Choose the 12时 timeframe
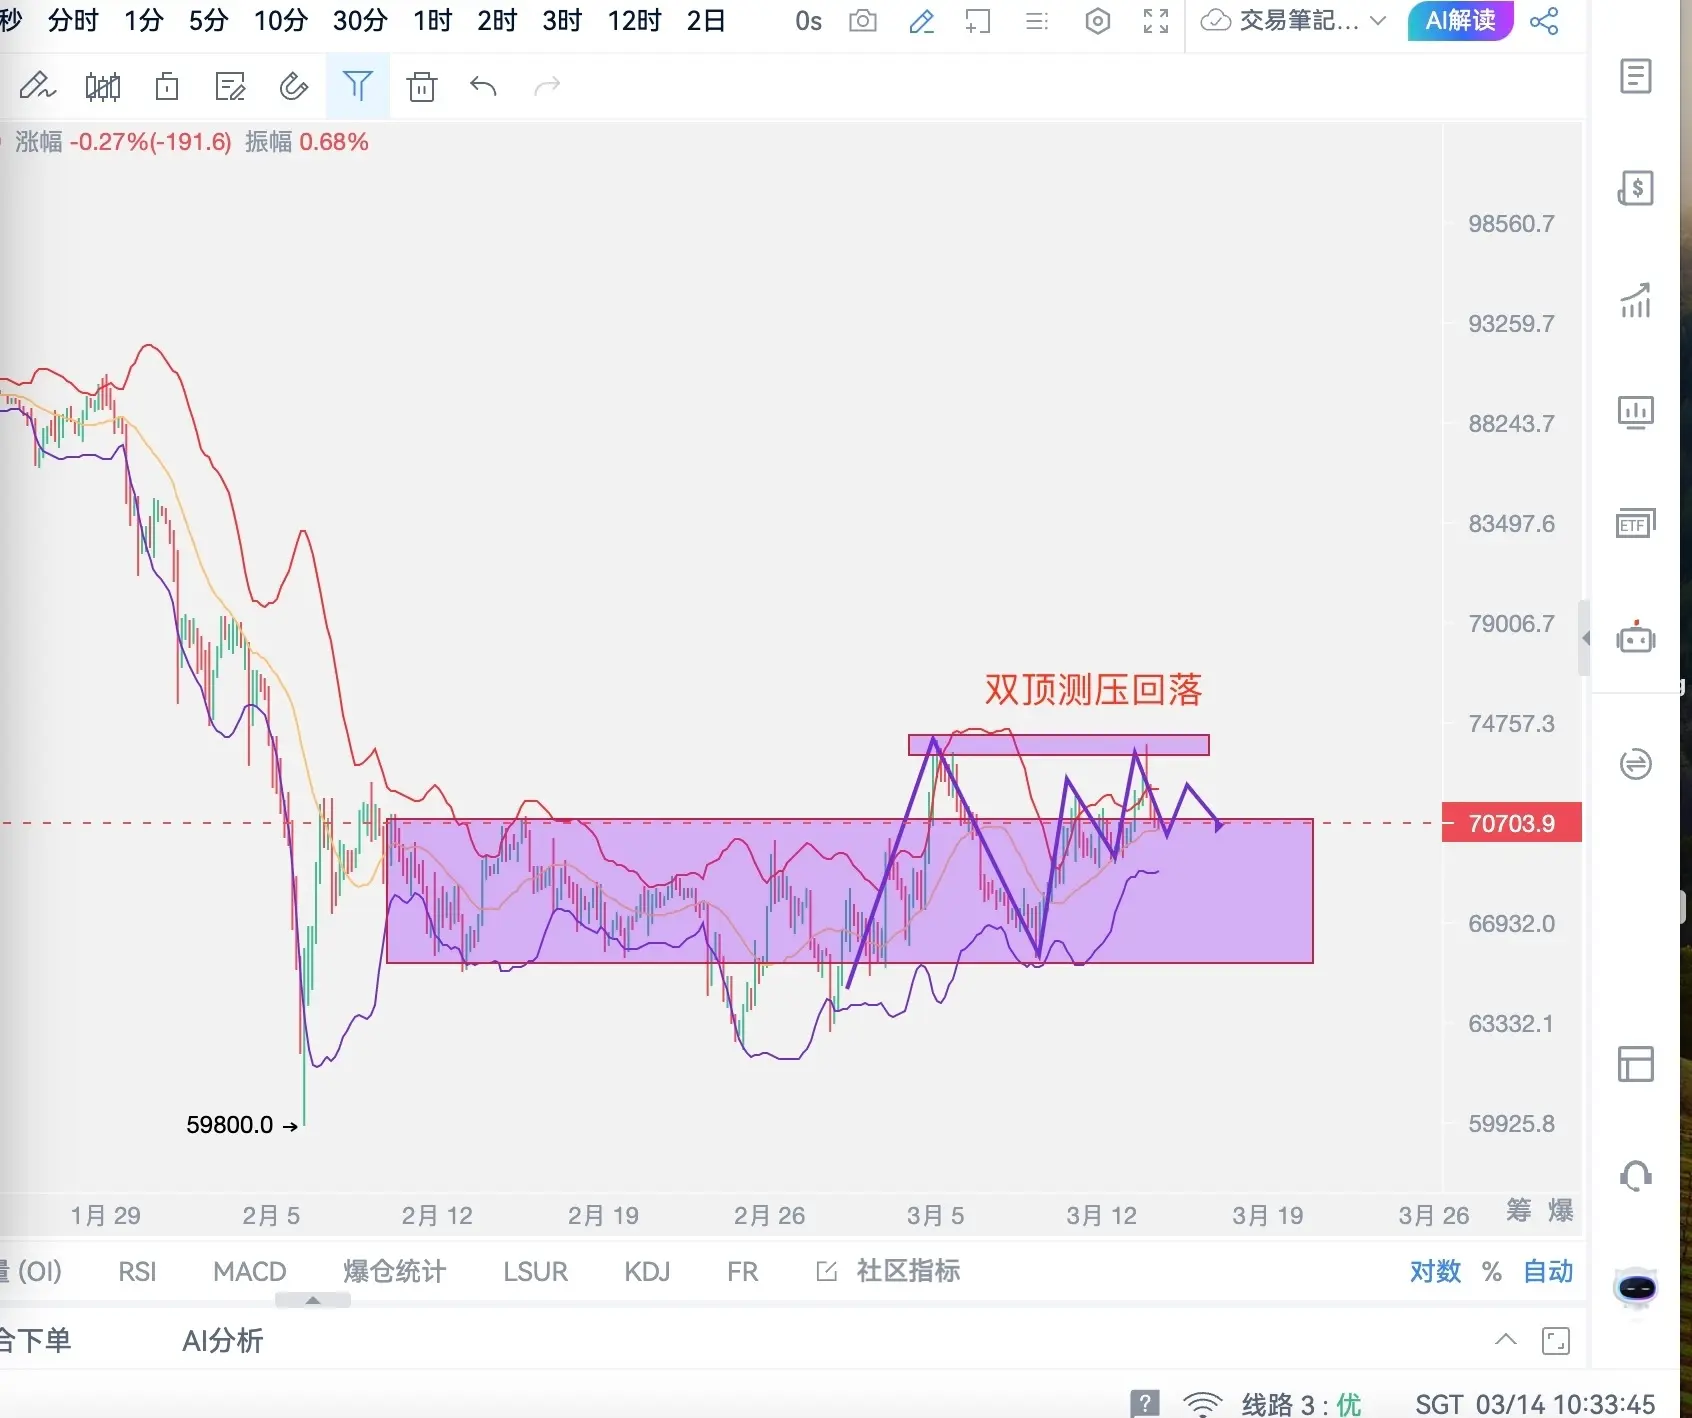Screen dimensions: 1692x1418 coord(634,20)
